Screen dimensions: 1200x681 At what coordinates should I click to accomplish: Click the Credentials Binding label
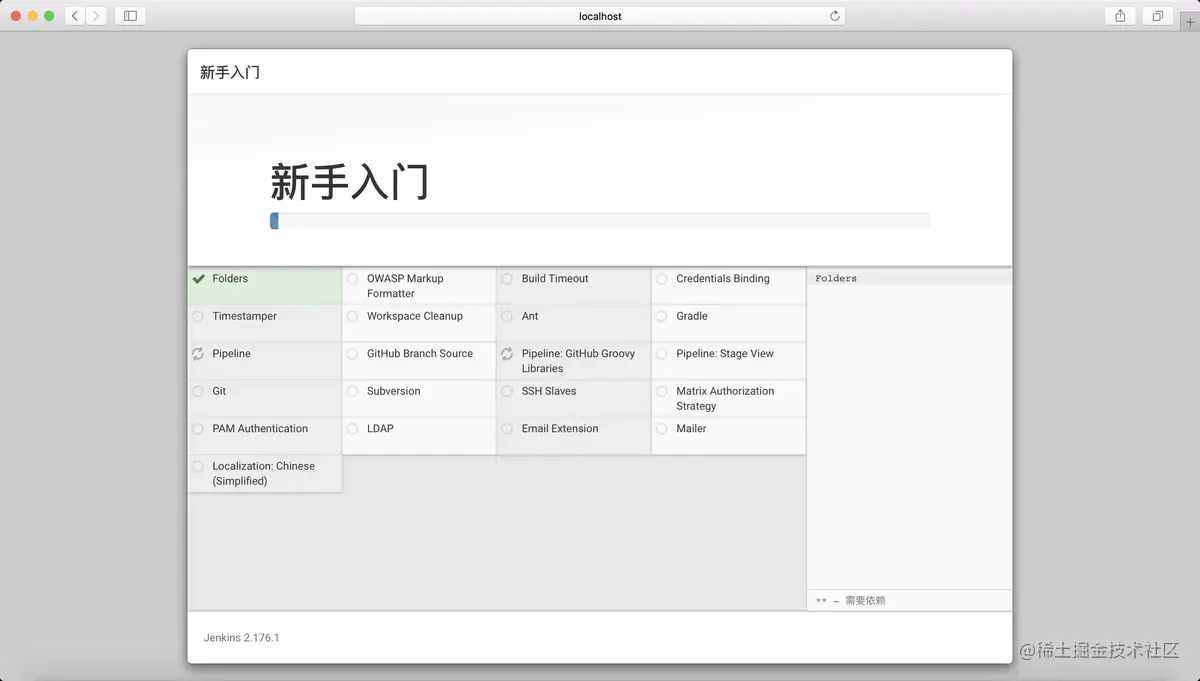(723, 279)
